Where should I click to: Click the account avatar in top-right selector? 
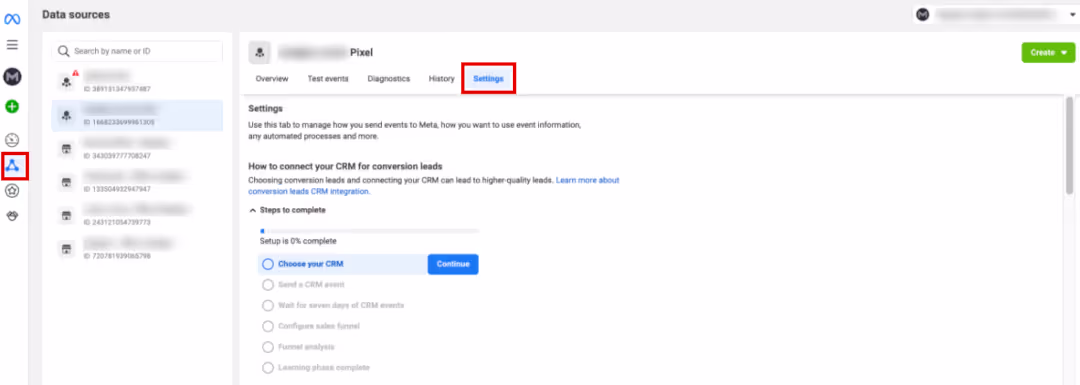tap(923, 14)
